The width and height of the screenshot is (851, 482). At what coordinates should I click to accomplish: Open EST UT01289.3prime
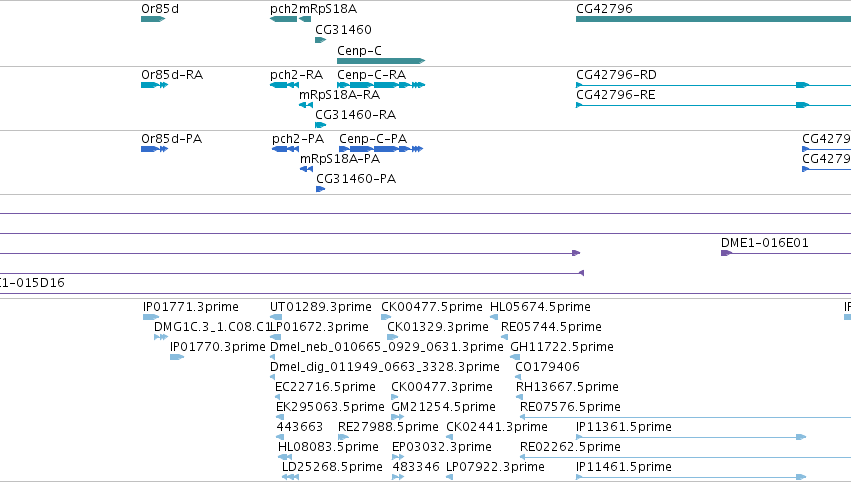(321, 307)
